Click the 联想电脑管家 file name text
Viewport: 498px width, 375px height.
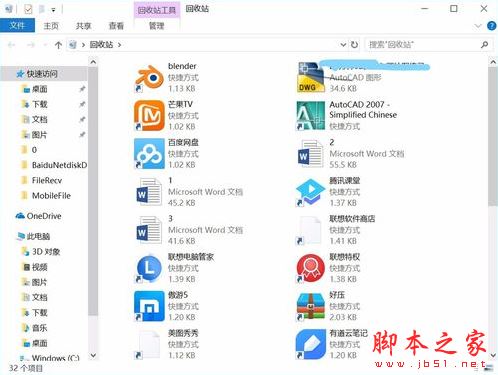click(191, 257)
